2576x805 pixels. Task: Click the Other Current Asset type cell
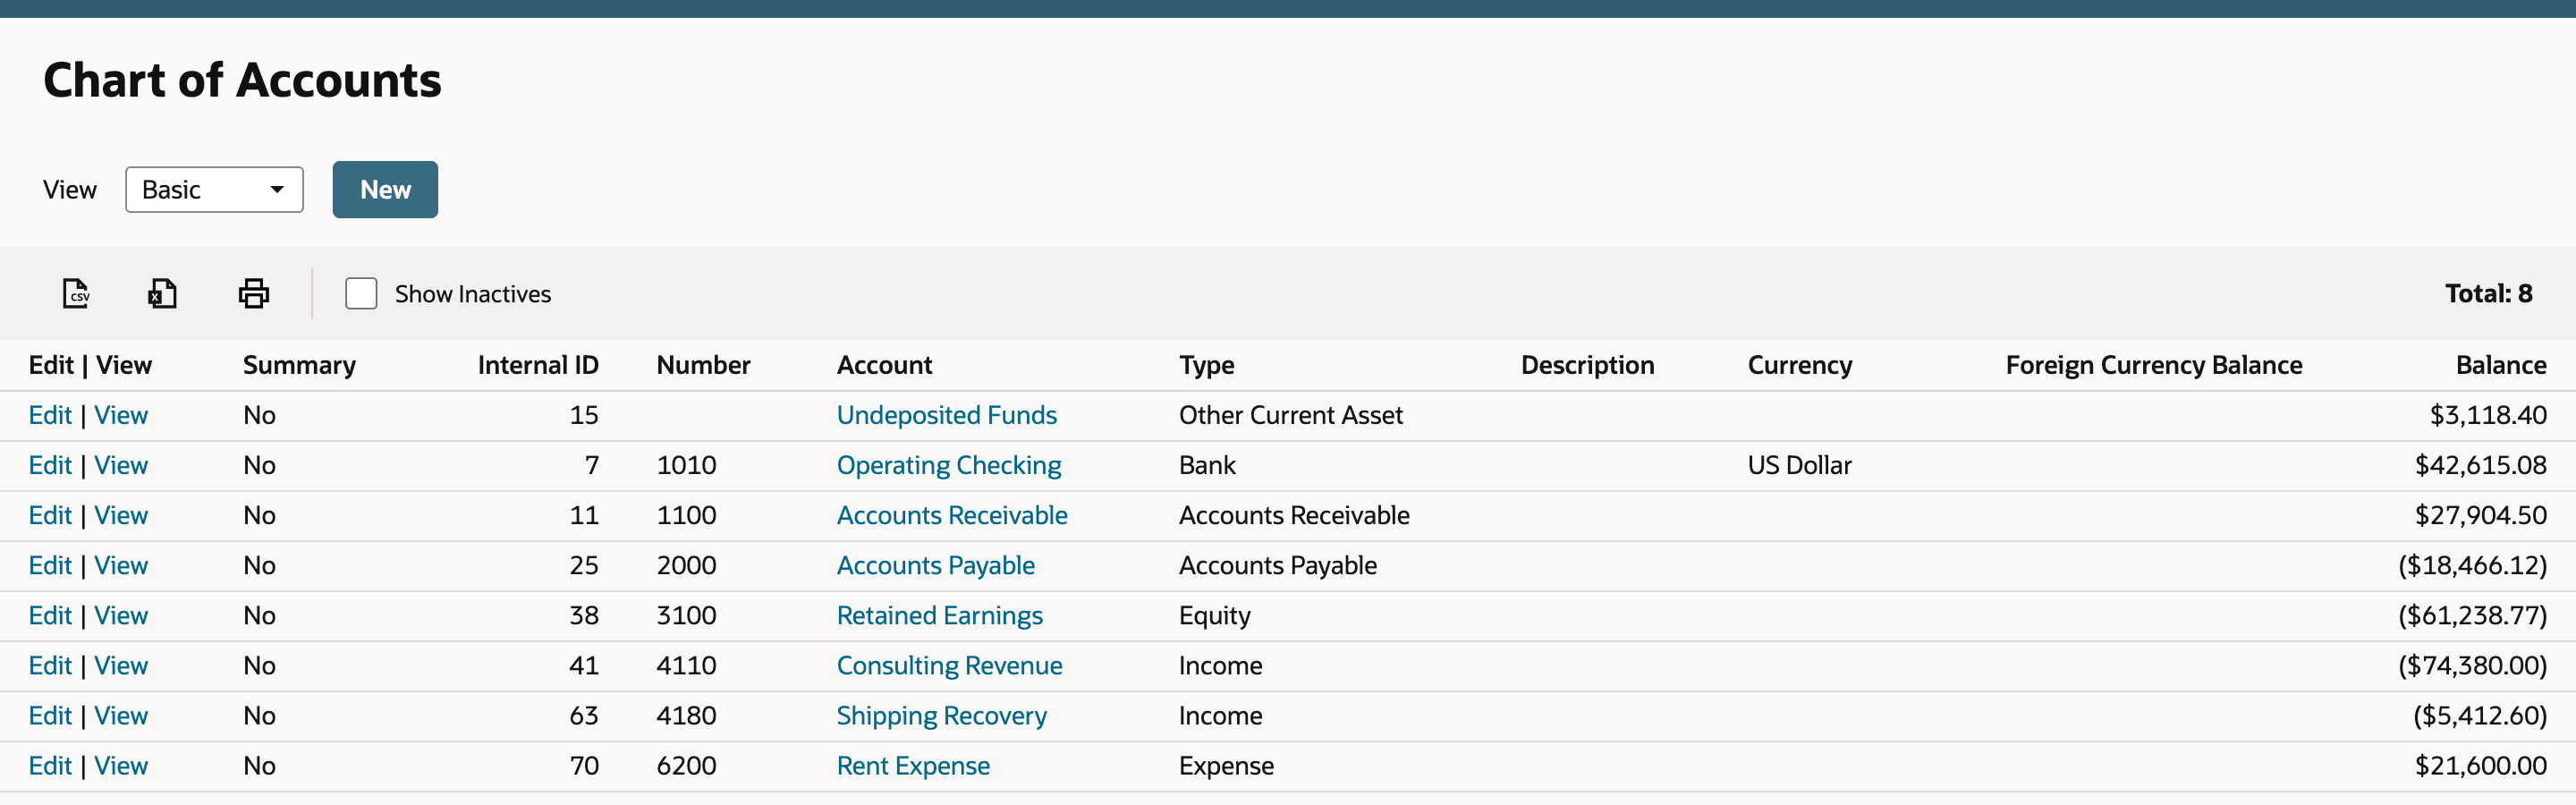[1290, 415]
